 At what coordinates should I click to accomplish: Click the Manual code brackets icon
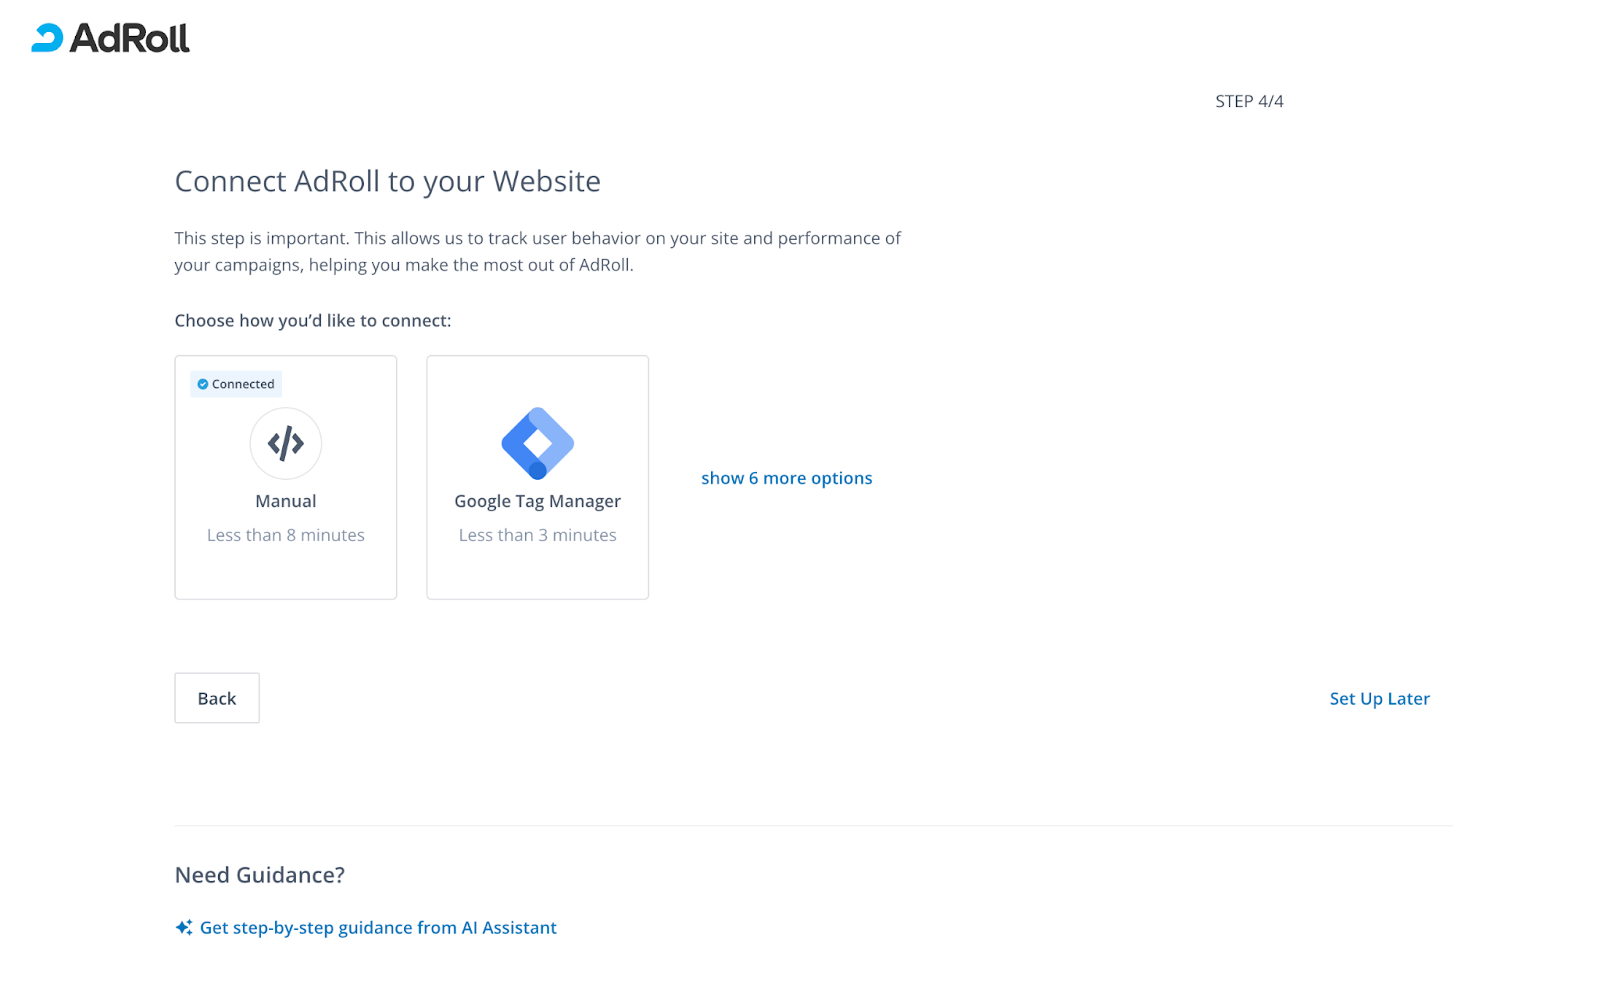[286, 443]
